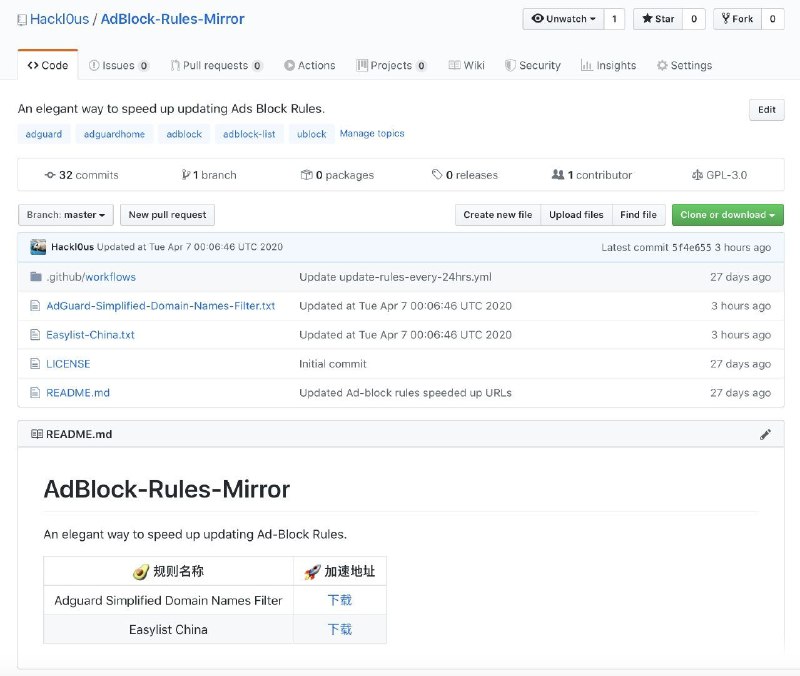Click the book icon in README.md header
Image resolution: width=800 pixels, height=676 pixels.
(x=37, y=434)
